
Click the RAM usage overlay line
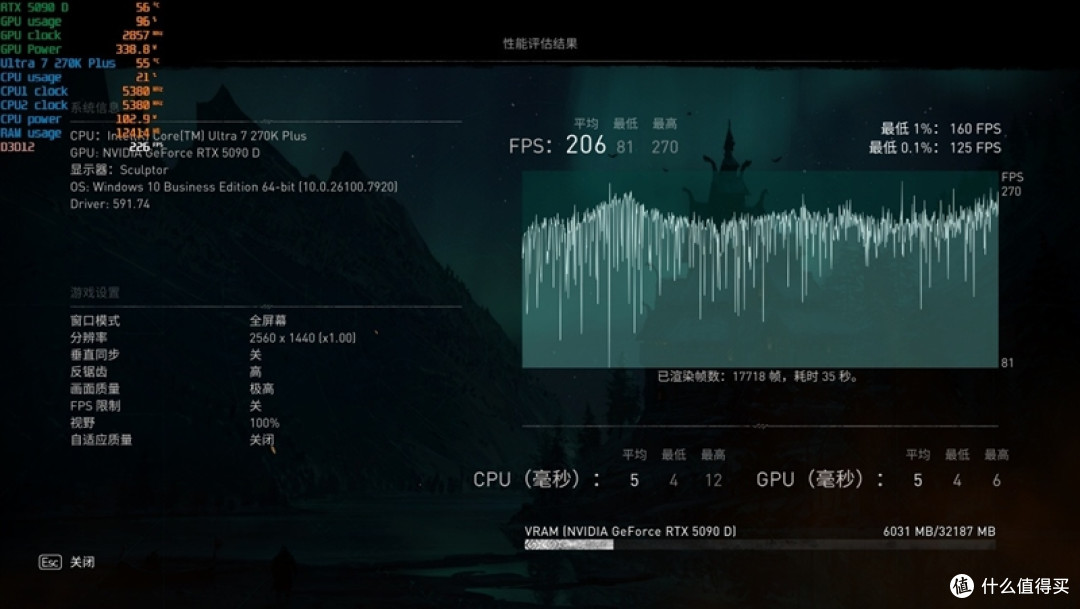click(x=80, y=132)
